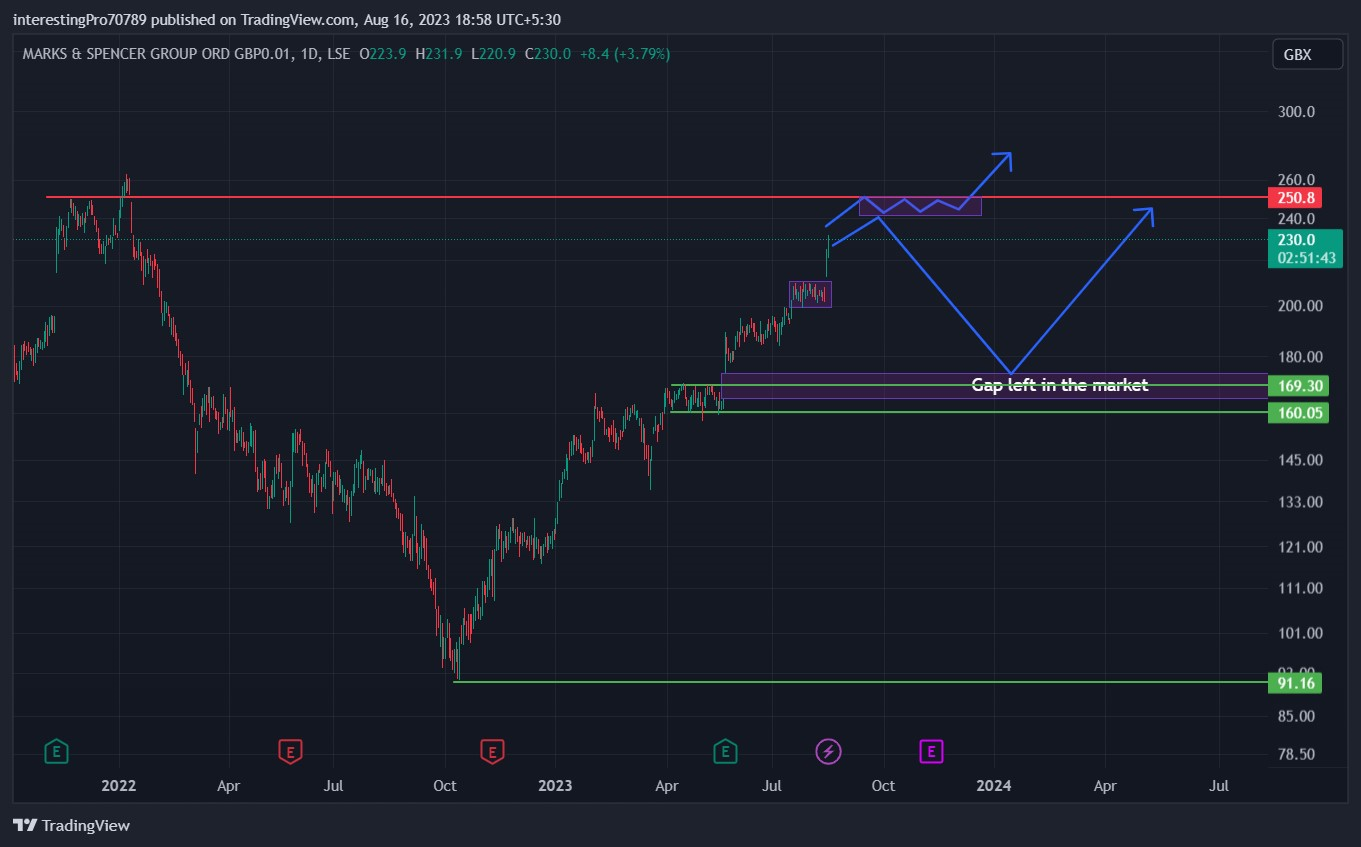Viewport: 1361px width, 847px height.
Task: Click the purple upcoming earnings E icon
Action: [x=931, y=750]
